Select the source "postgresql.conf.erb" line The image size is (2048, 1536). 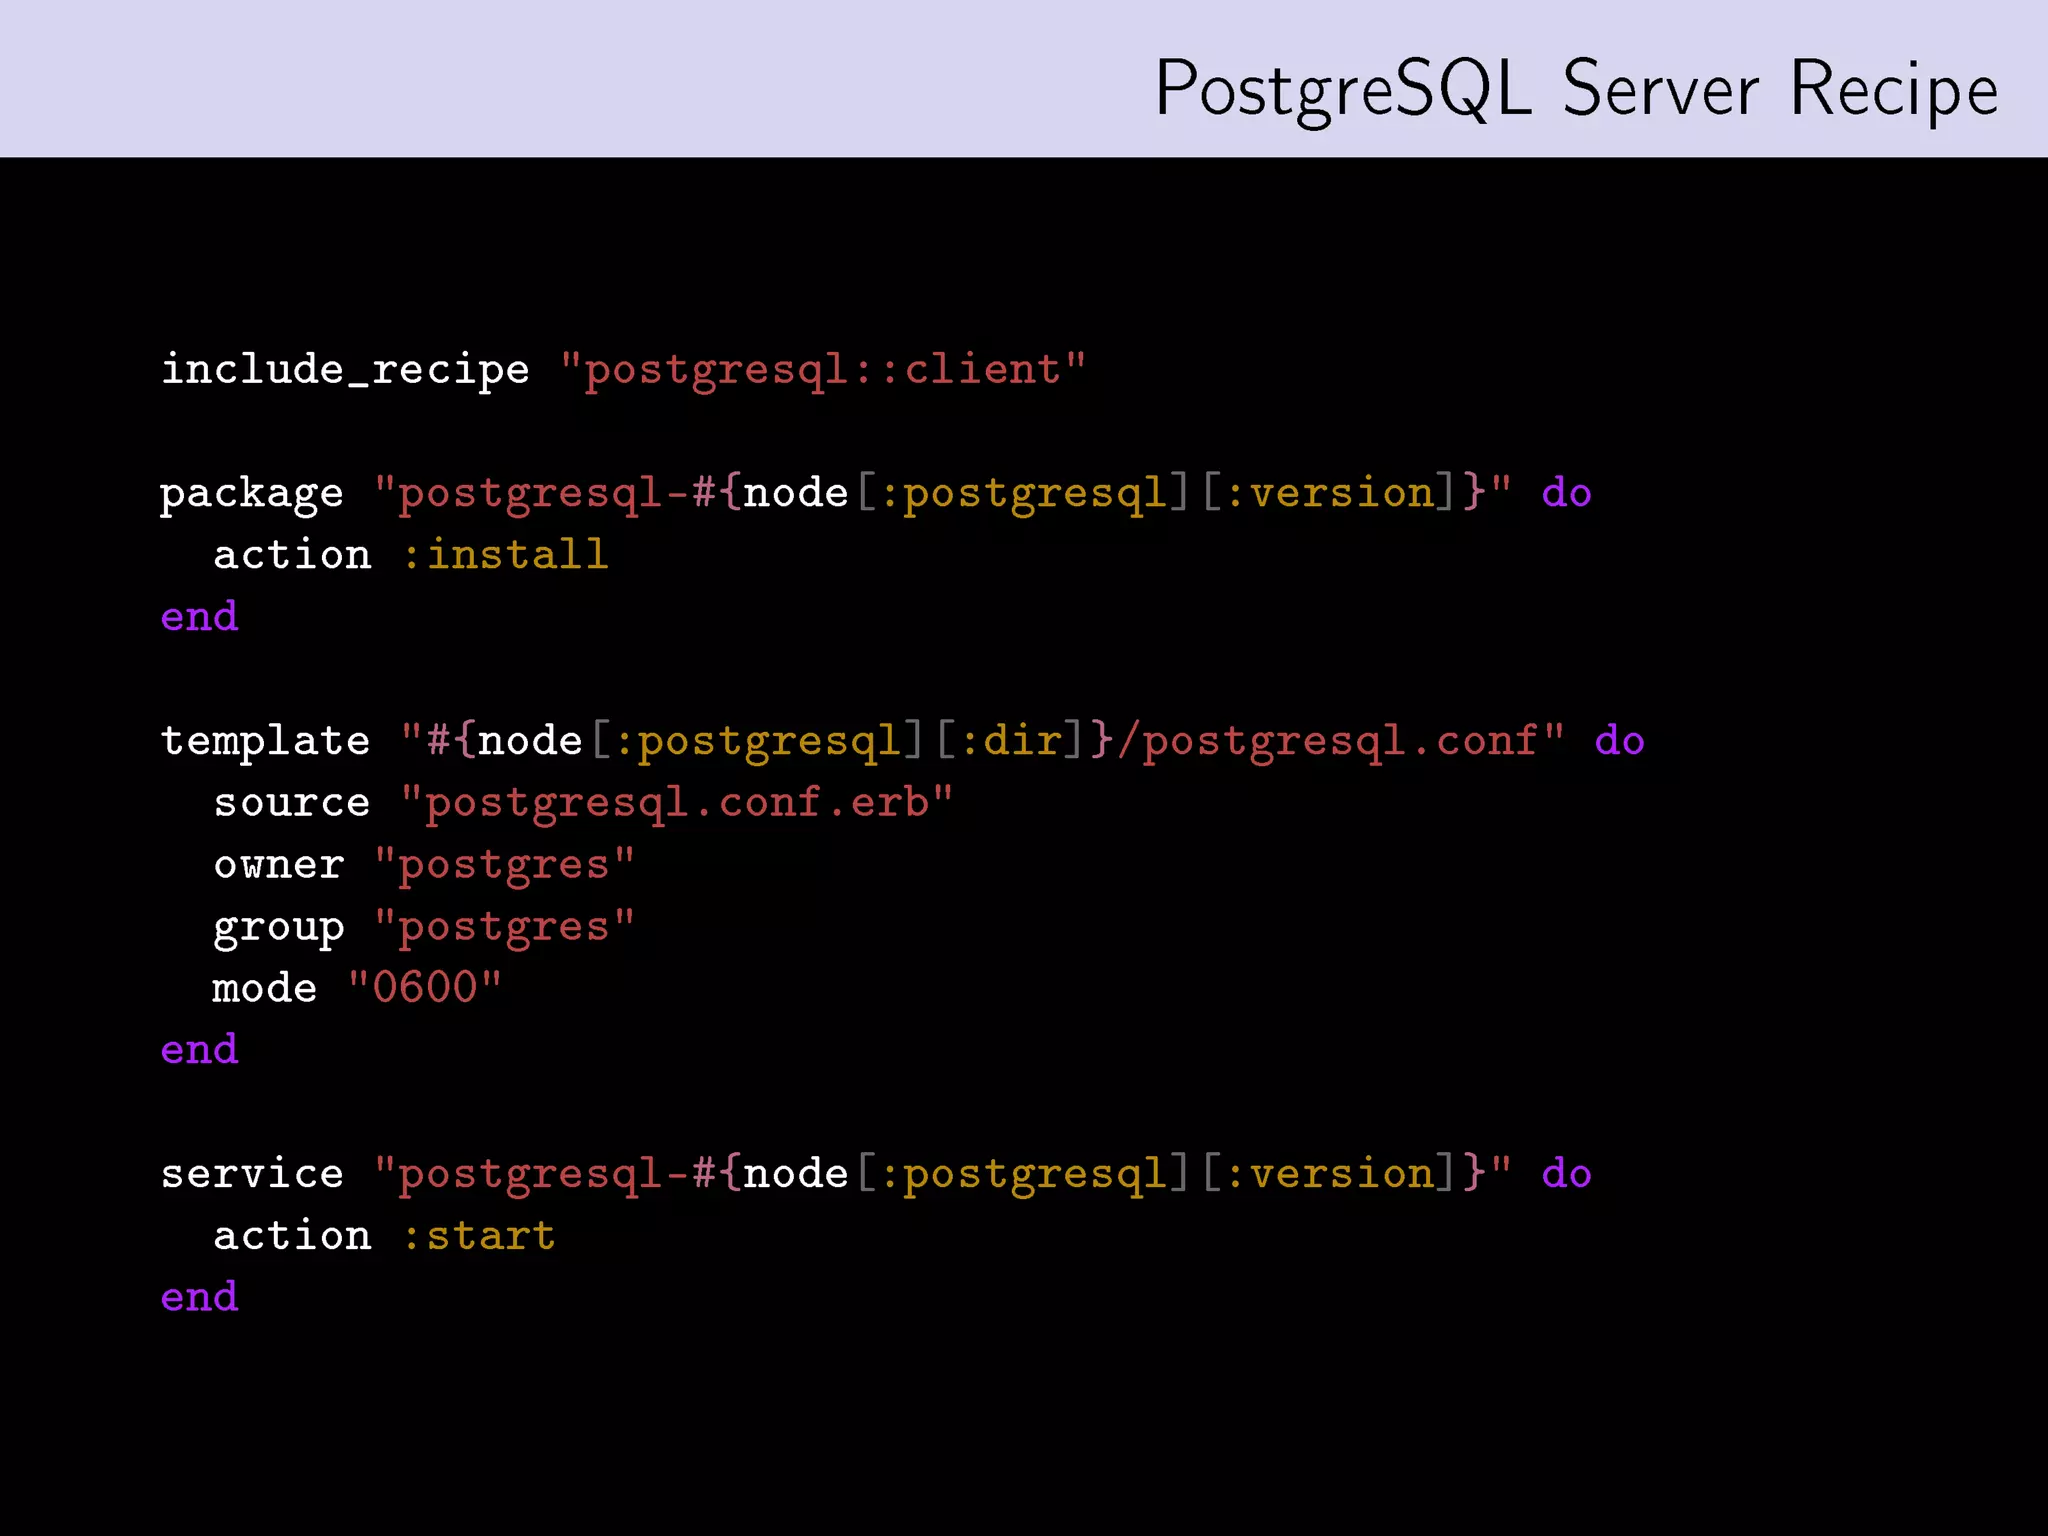click(x=583, y=803)
